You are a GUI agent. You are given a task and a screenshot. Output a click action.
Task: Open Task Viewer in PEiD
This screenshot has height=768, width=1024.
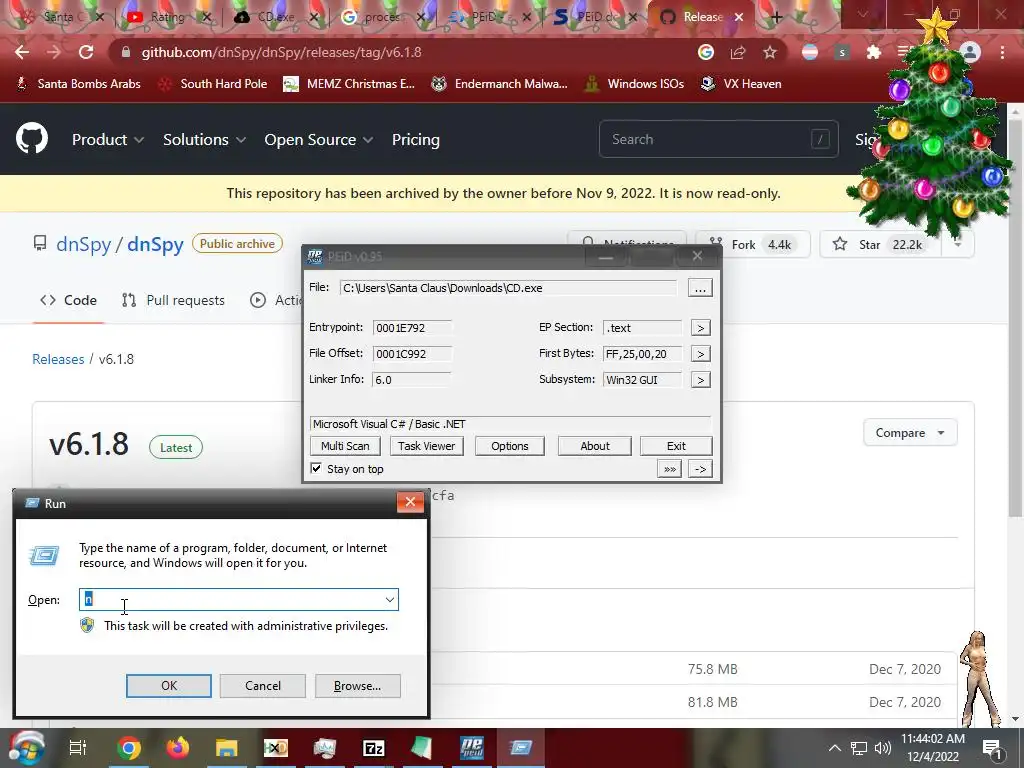click(426, 446)
